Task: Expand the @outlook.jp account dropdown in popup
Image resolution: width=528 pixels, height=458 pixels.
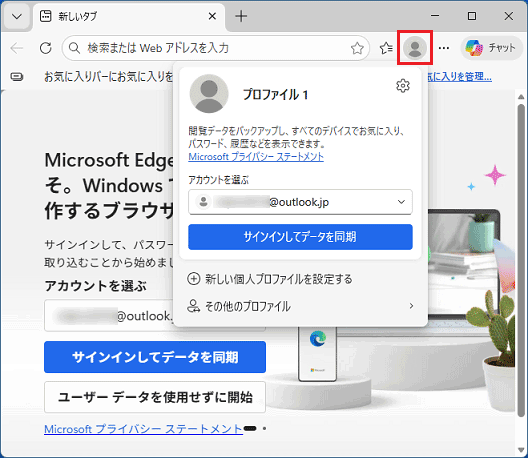Action: [x=300, y=202]
